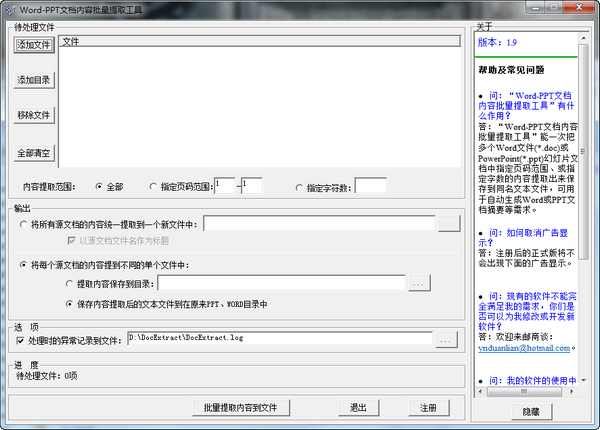Click the help panel scroll right arrow
Screen dimensions: 600x430
(x=572, y=391)
